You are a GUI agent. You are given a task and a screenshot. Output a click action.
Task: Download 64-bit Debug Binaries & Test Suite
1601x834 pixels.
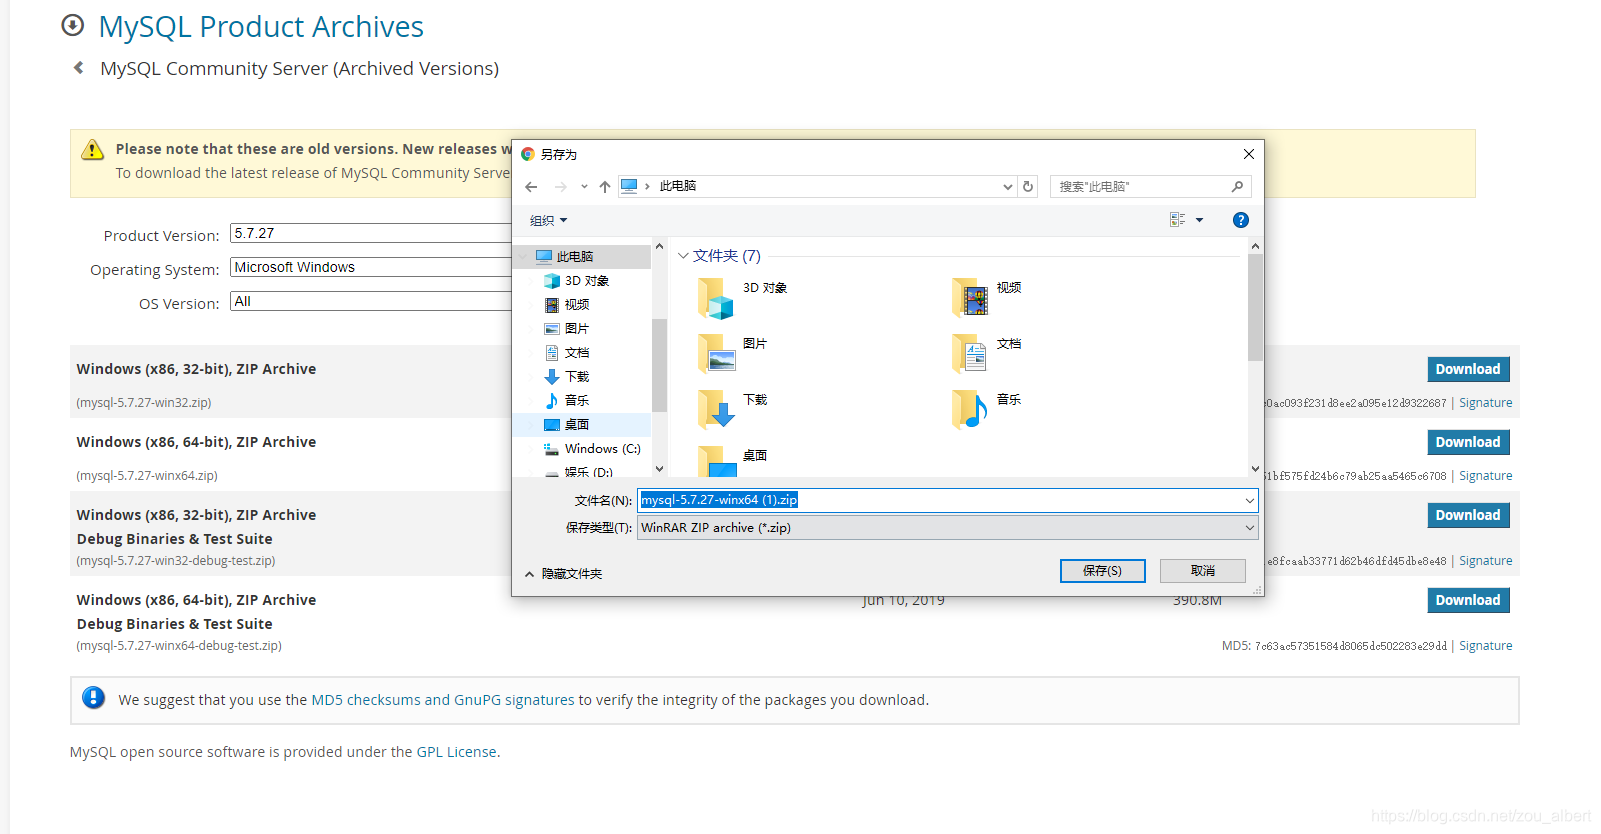point(1468,600)
